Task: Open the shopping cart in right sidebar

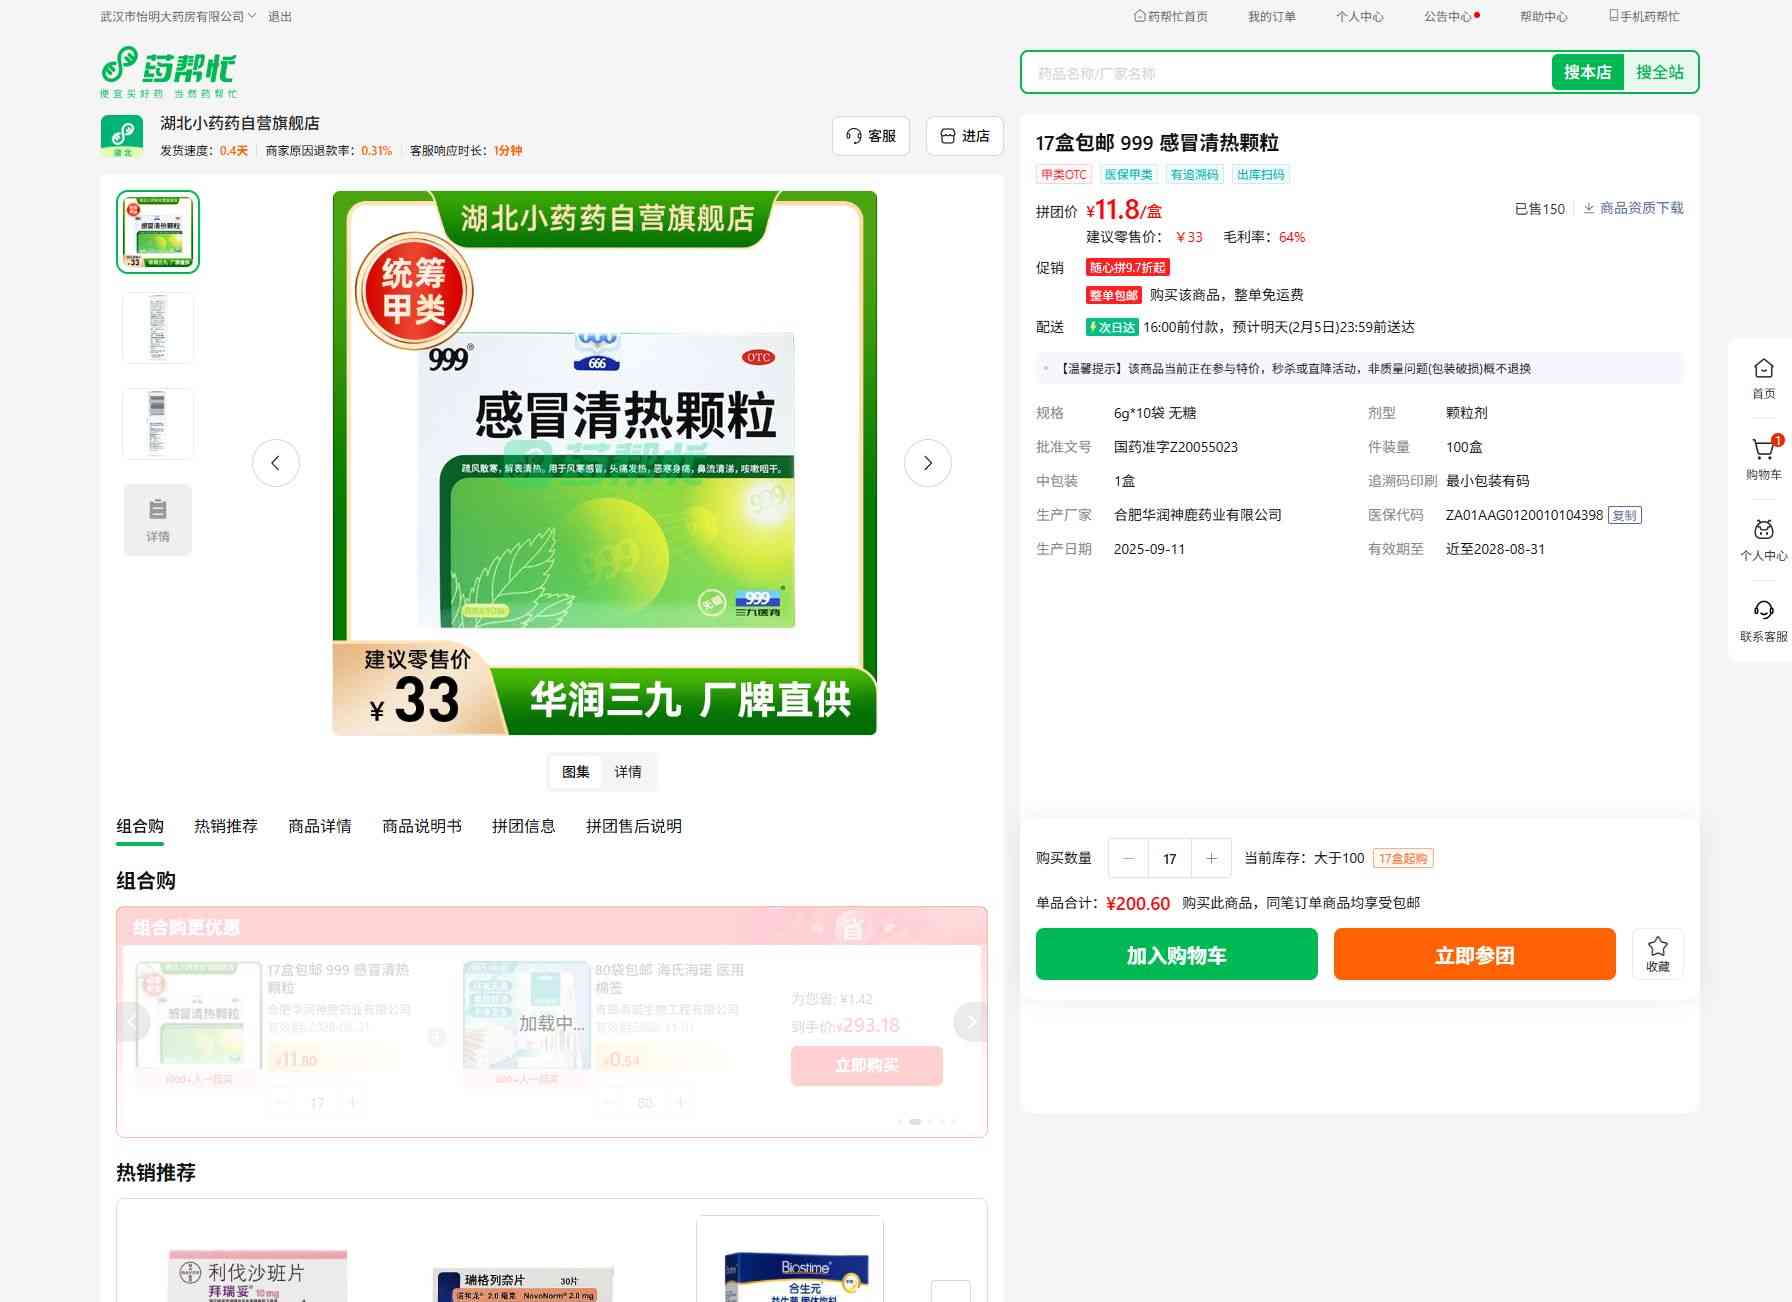Action: tap(1763, 458)
